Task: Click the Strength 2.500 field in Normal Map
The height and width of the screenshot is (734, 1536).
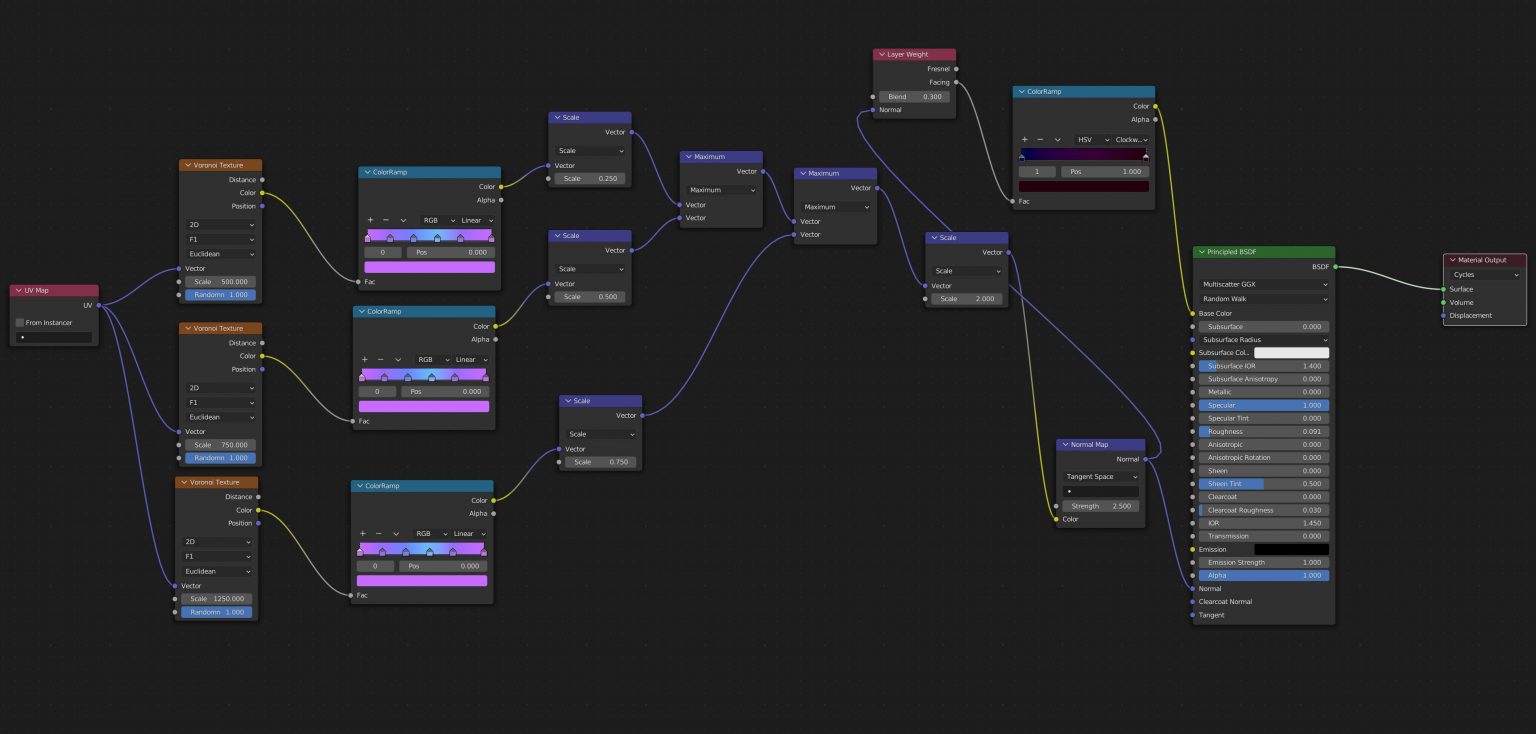Action: (x=1101, y=506)
